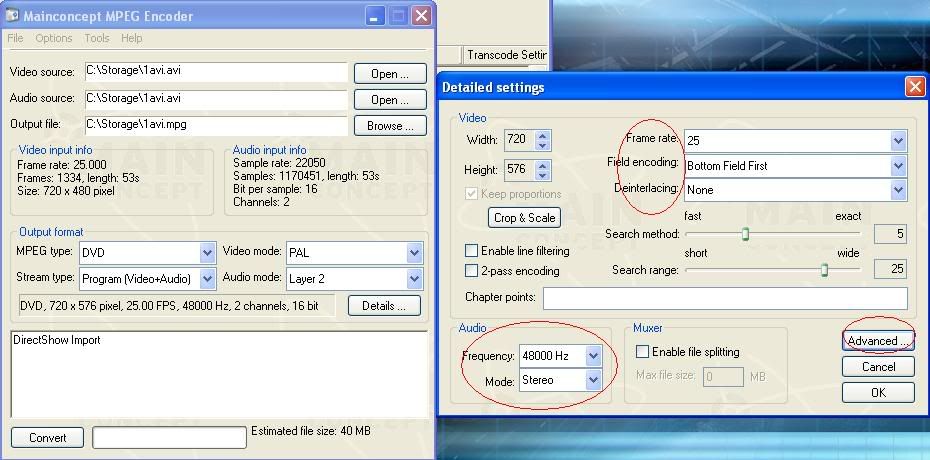Expand the Video mode dropdown

click(x=415, y=253)
